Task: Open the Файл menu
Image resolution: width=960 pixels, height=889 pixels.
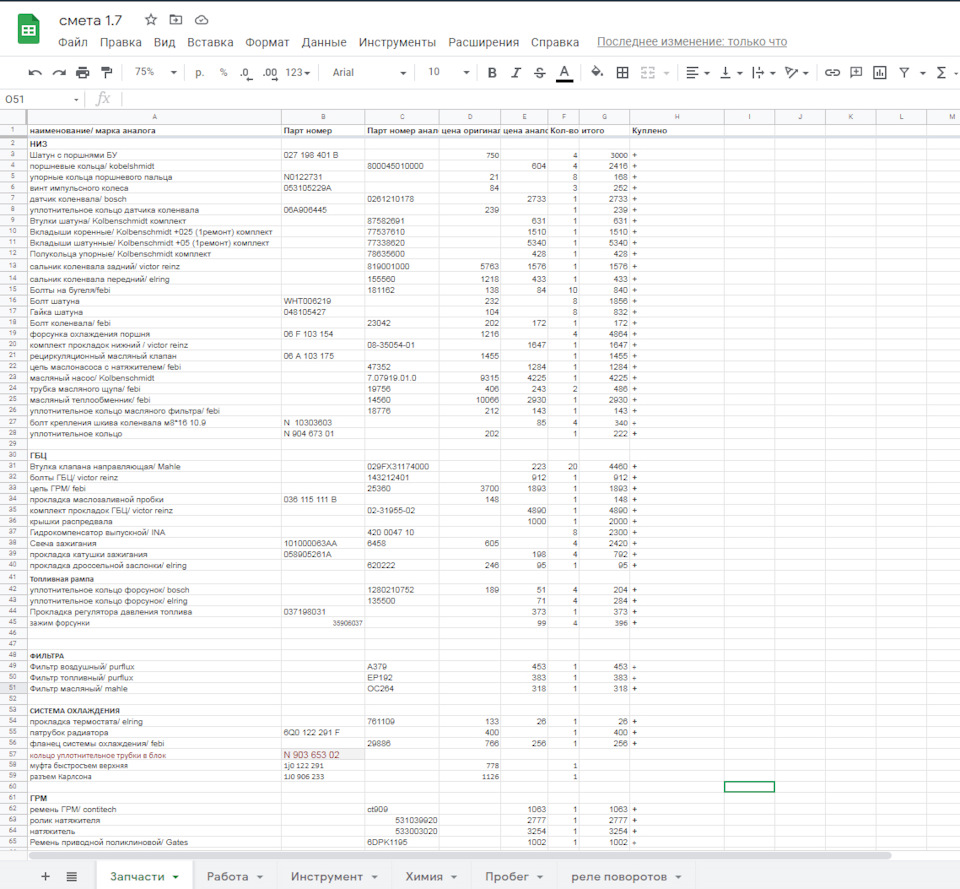Action: 73,42
